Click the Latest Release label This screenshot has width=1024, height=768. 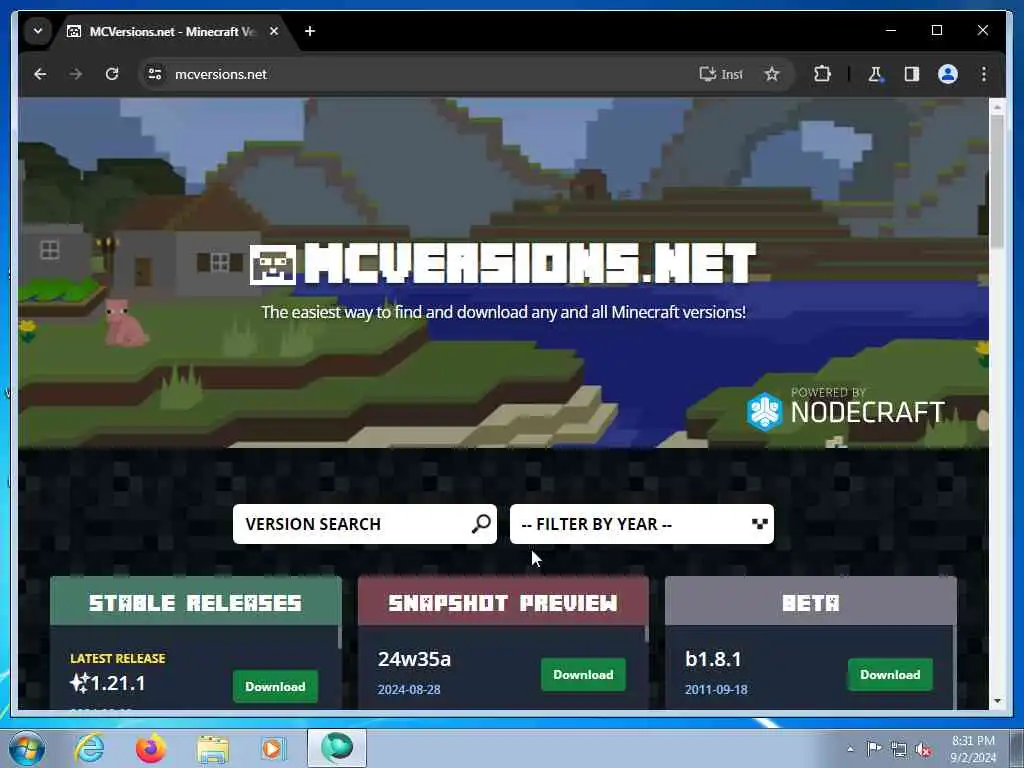[118, 658]
